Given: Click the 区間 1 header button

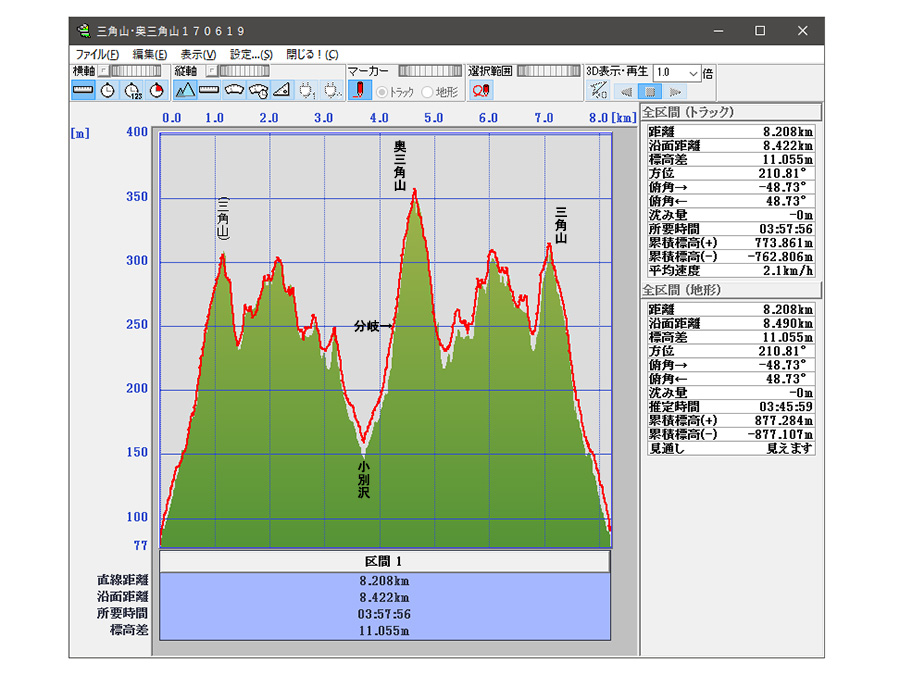Looking at the screenshot, I should (x=384, y=561).
